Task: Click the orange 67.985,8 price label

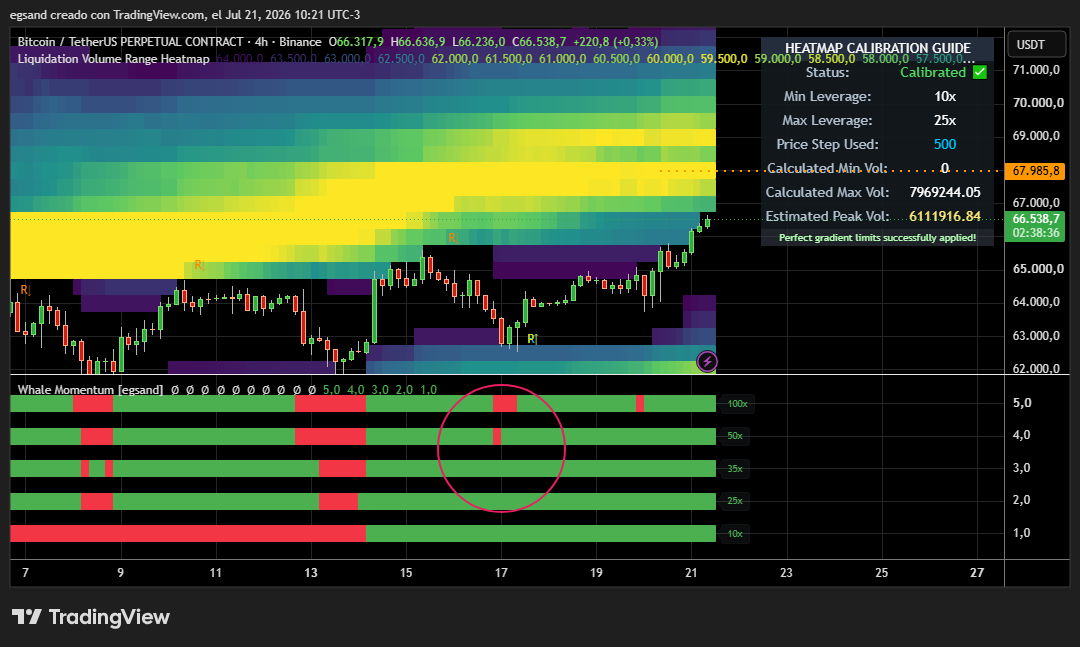Action: pyautogui.click(x=1035, y=170)
